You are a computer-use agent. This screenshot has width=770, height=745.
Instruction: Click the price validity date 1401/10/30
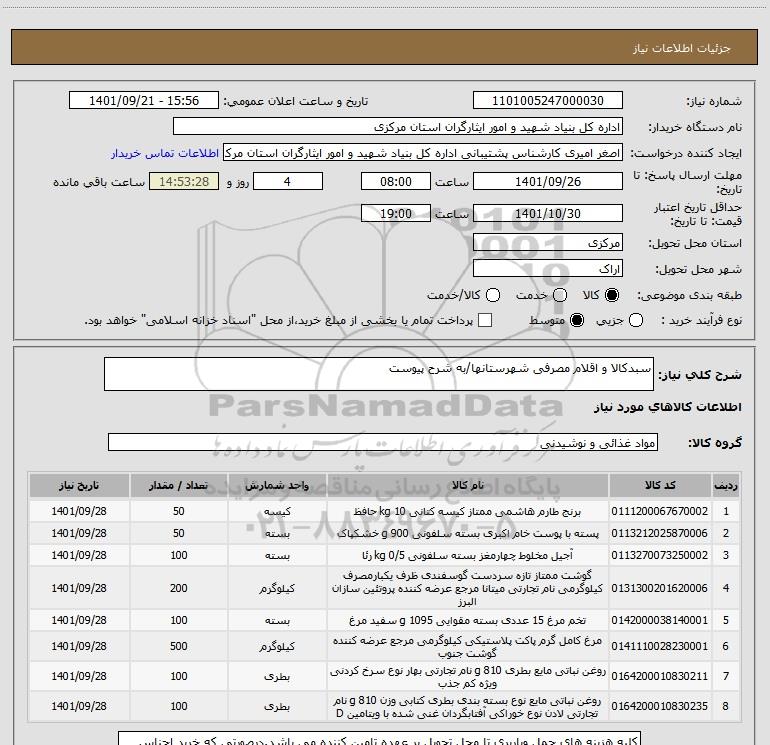[548, 214]
